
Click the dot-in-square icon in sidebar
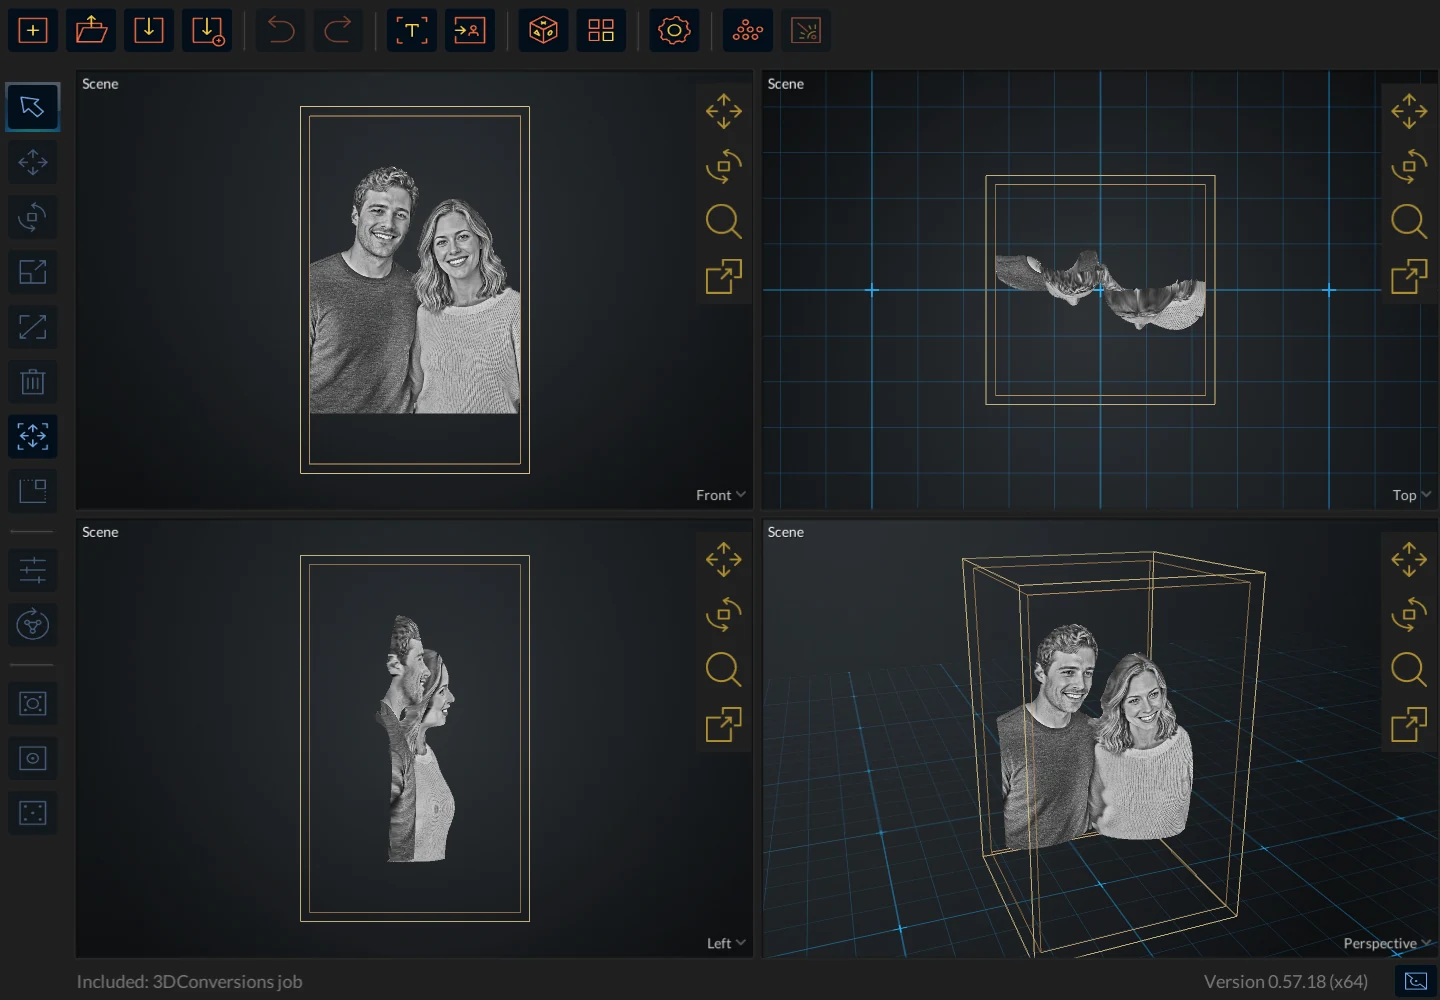coord(33,759)
